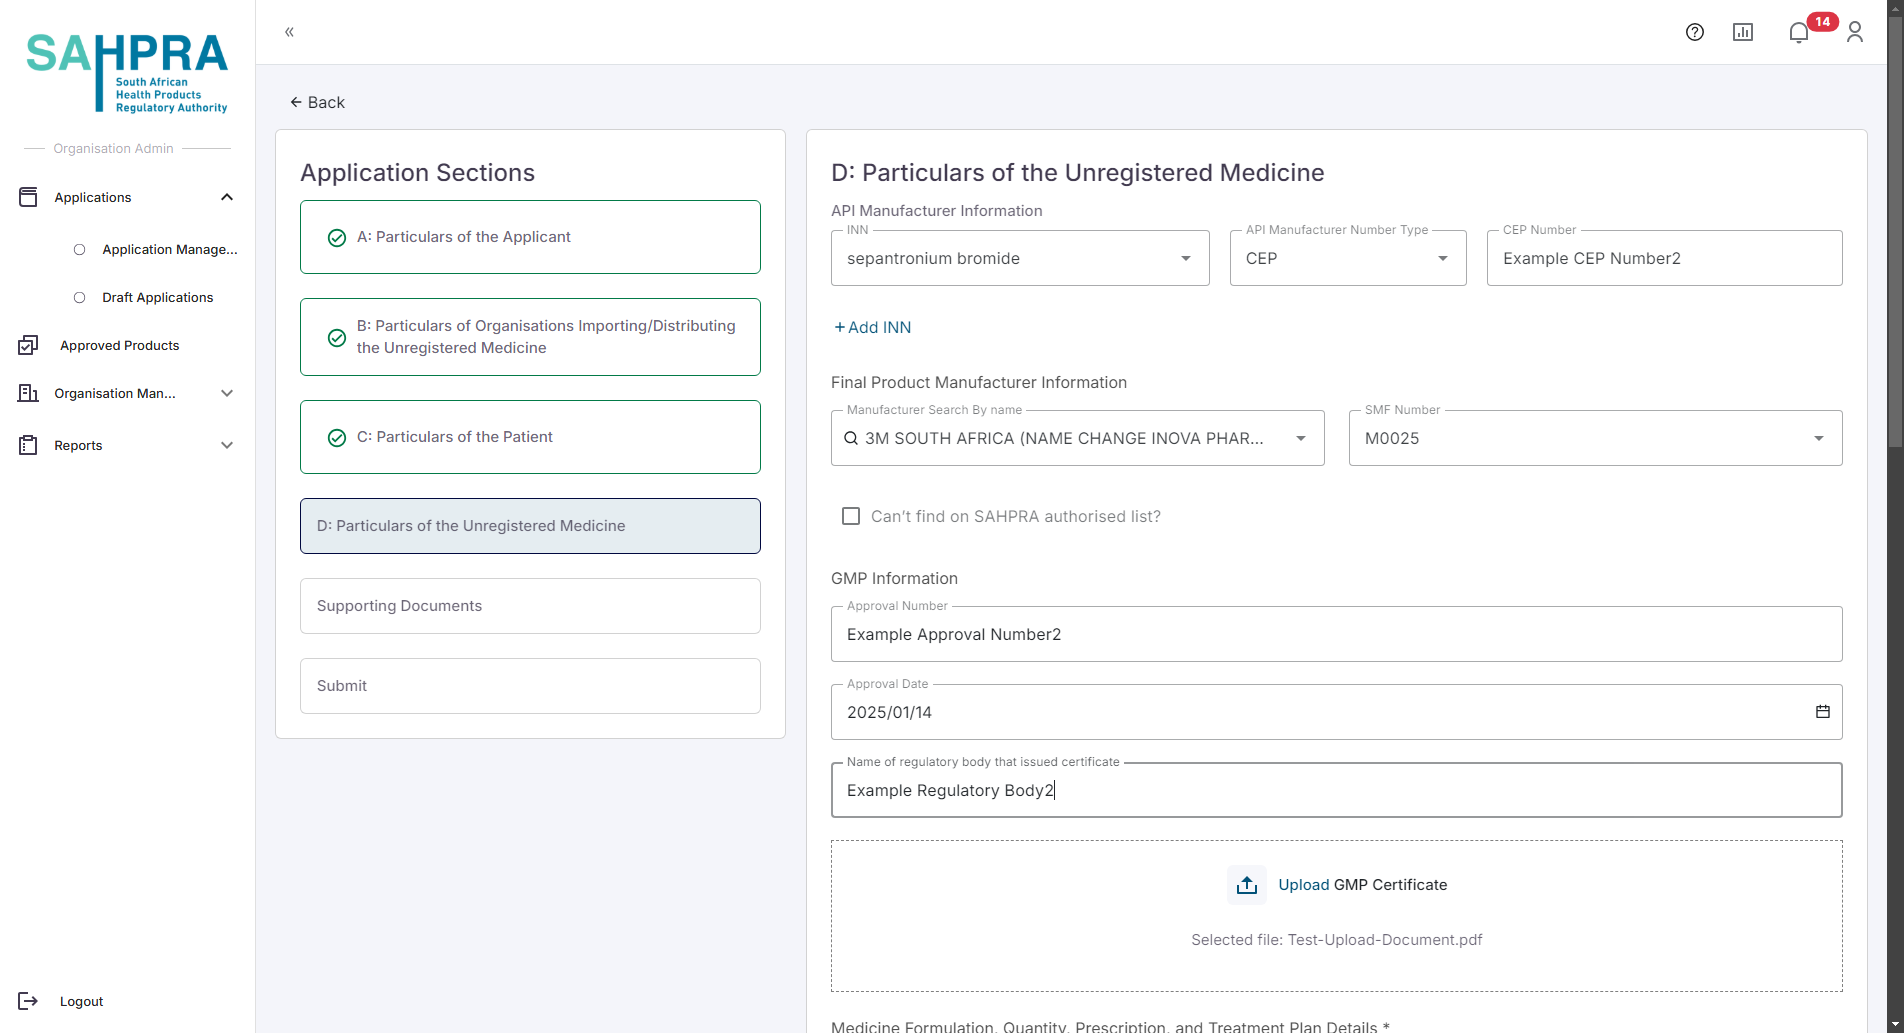Screen dimensions: 1904x1033
Task: Open the user profile icon
Action: [1854, 32]
